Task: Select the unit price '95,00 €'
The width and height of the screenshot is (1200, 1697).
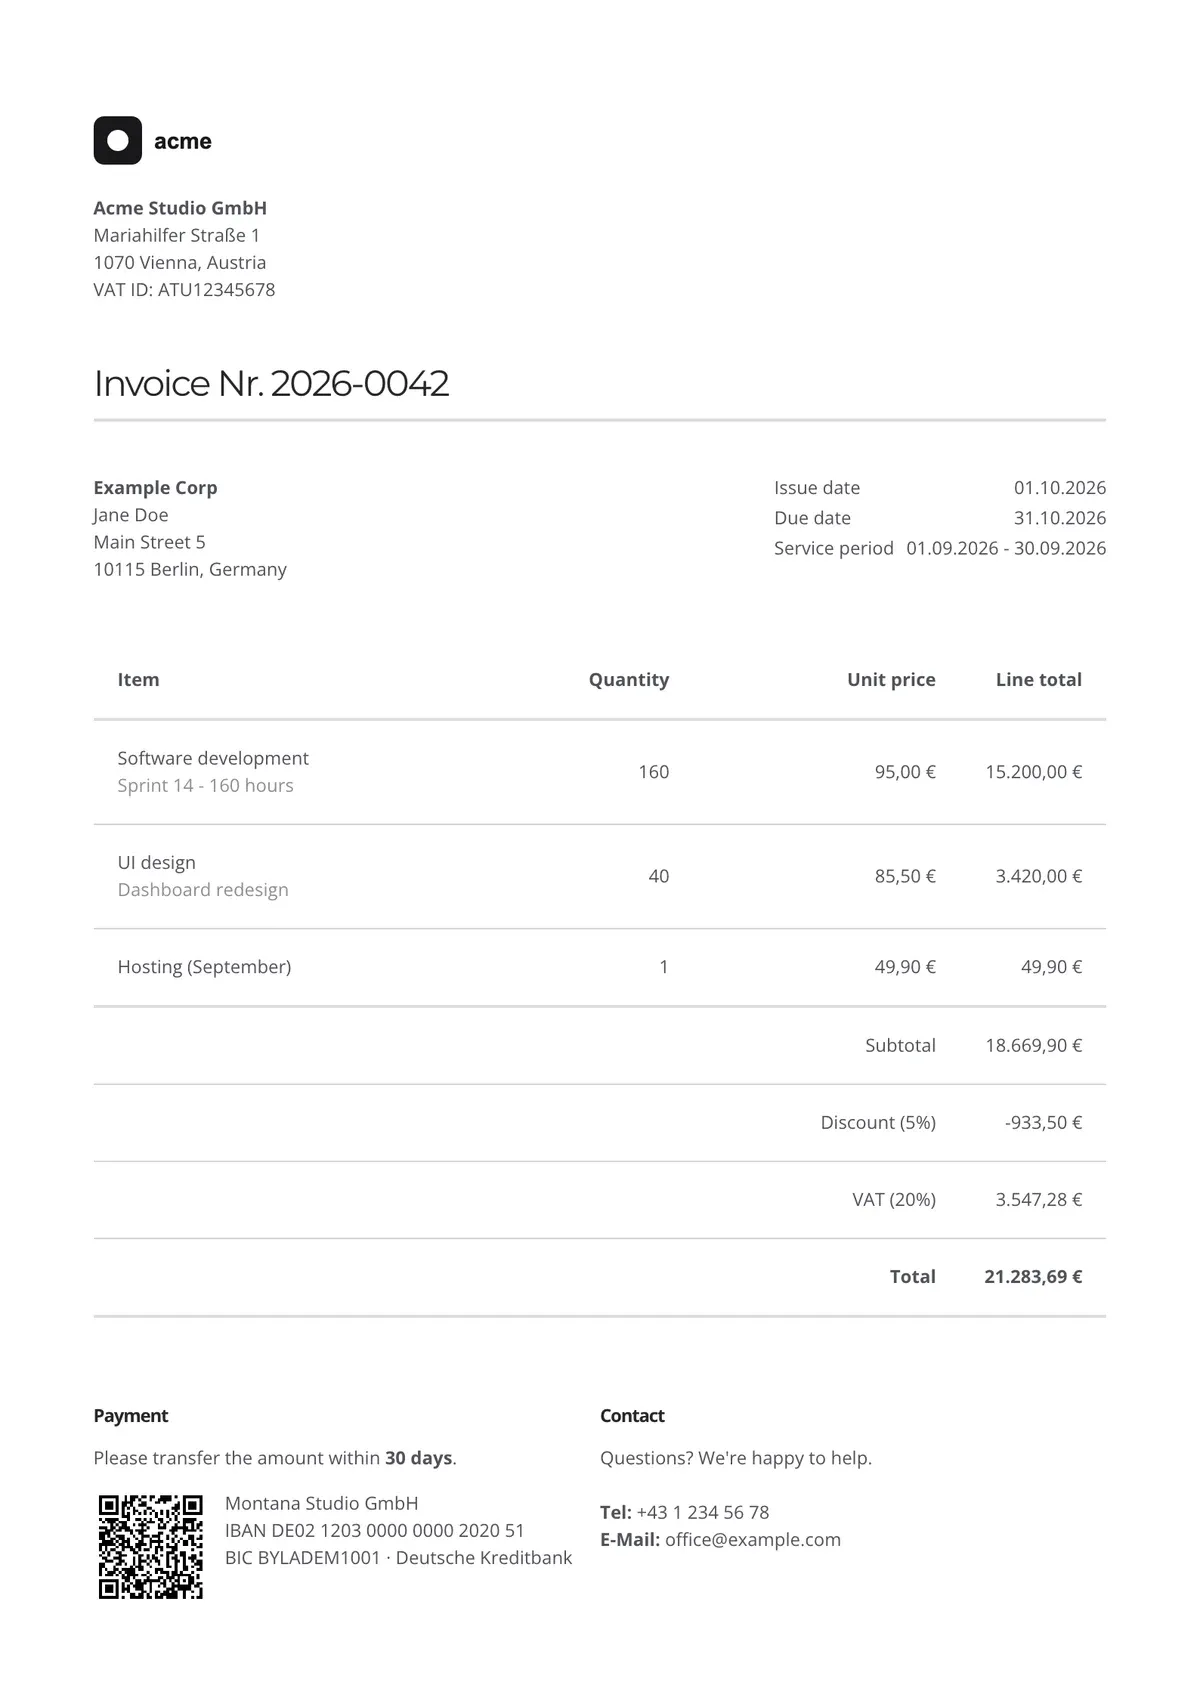Action: (x=905, y=772)
